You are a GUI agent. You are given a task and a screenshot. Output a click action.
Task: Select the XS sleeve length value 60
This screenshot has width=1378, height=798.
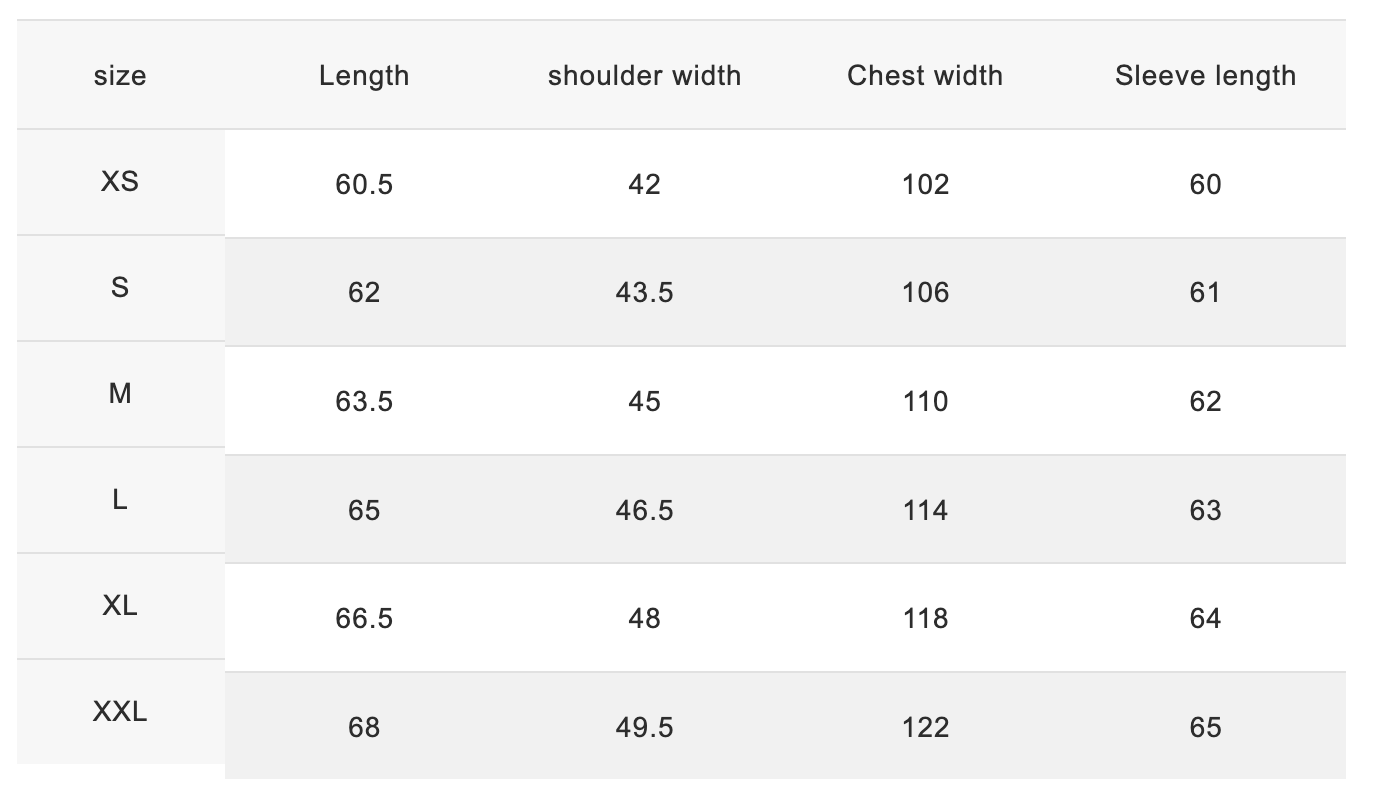(x=1205, y=185)
